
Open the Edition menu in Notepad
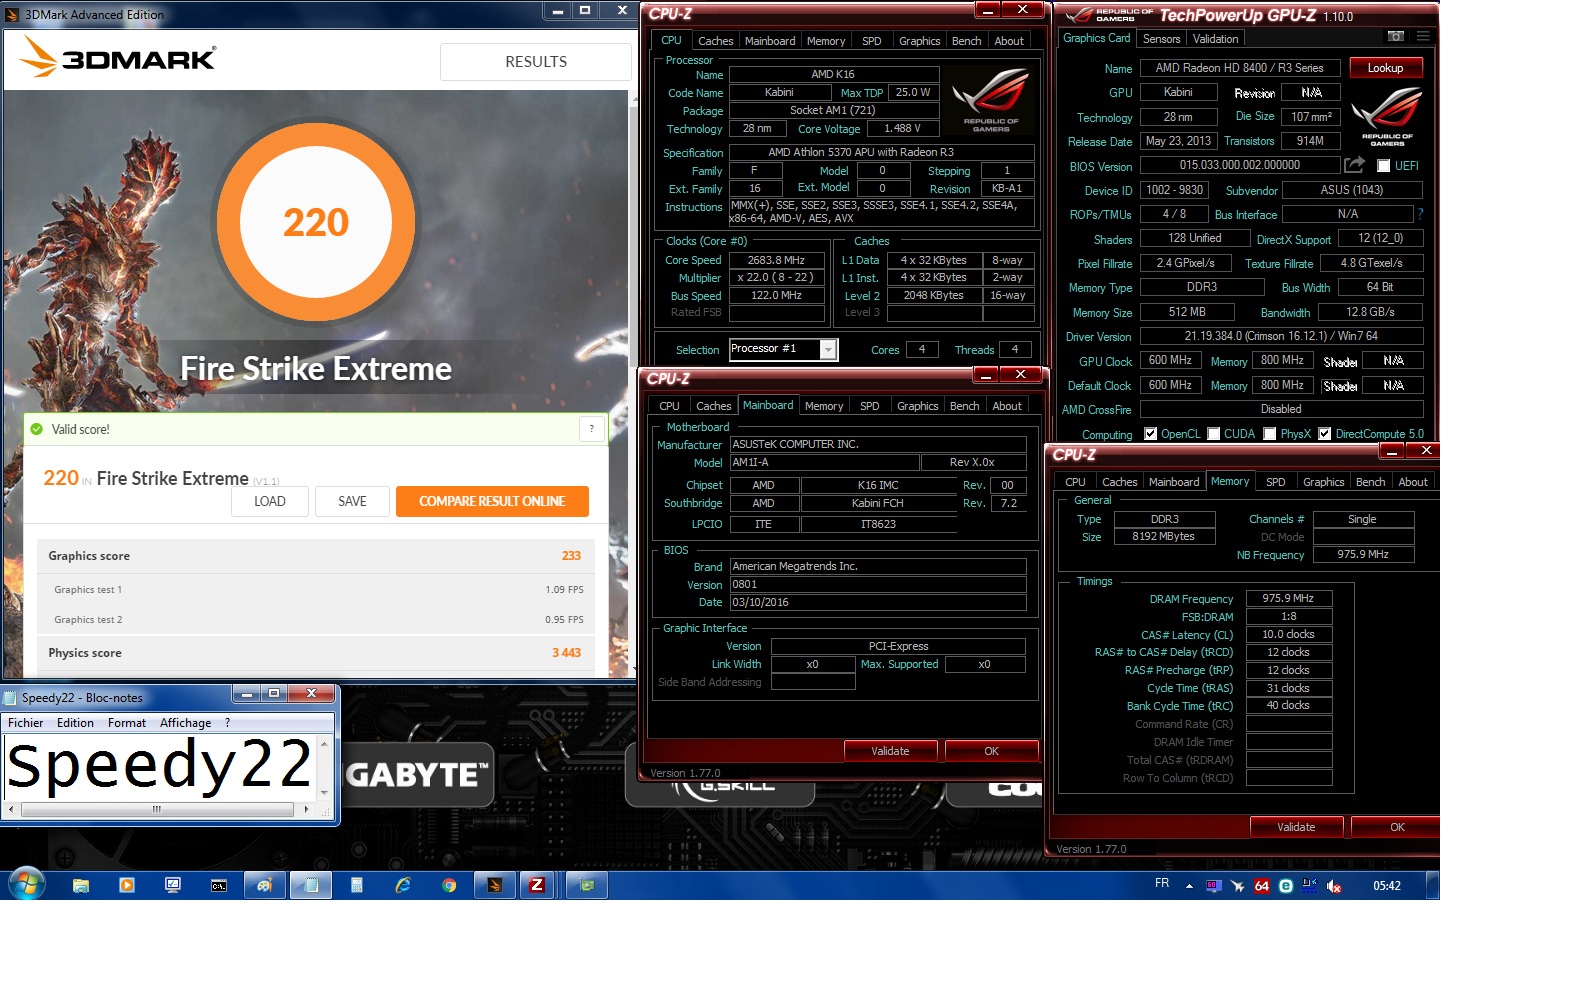[x=75, y=723]
